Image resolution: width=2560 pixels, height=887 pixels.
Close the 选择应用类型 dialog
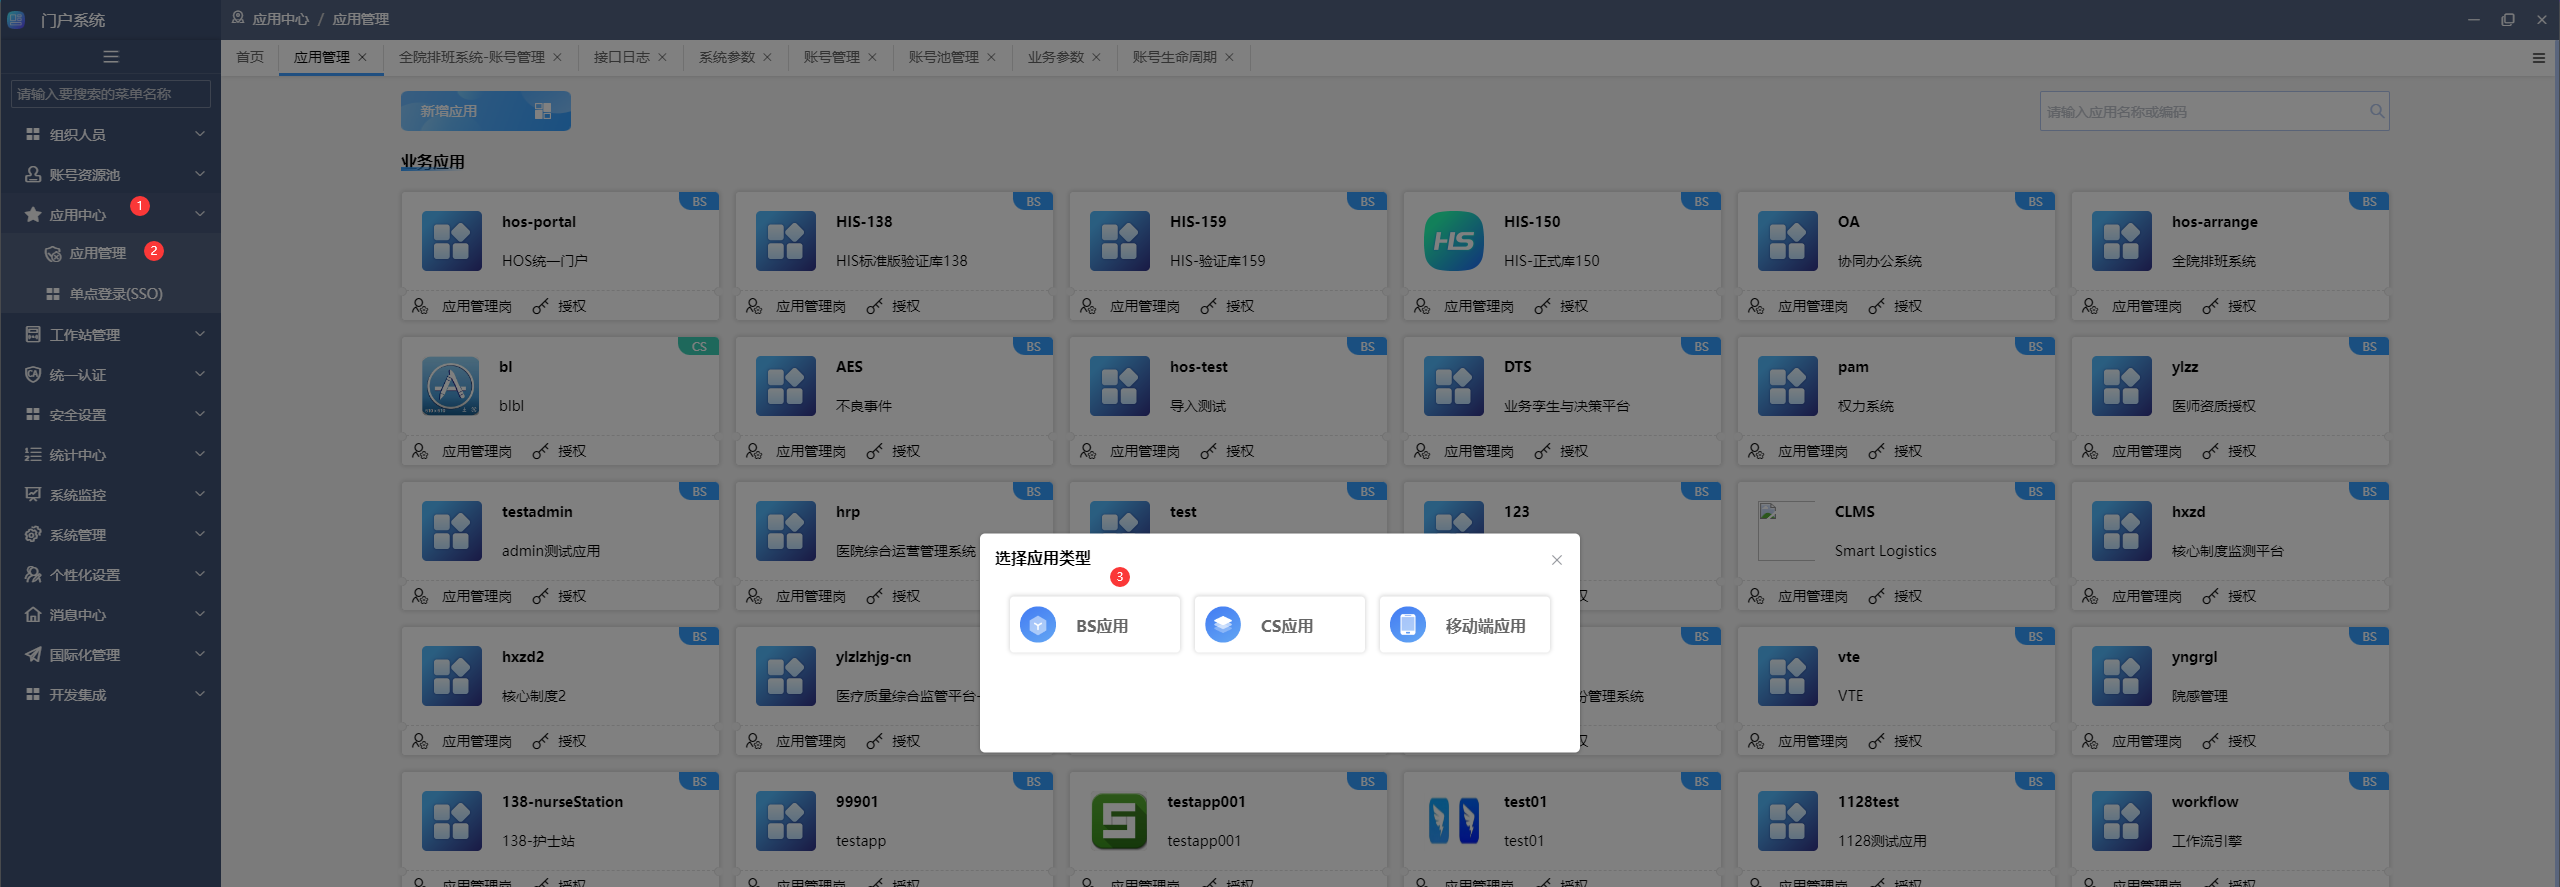coord(1556,560)
